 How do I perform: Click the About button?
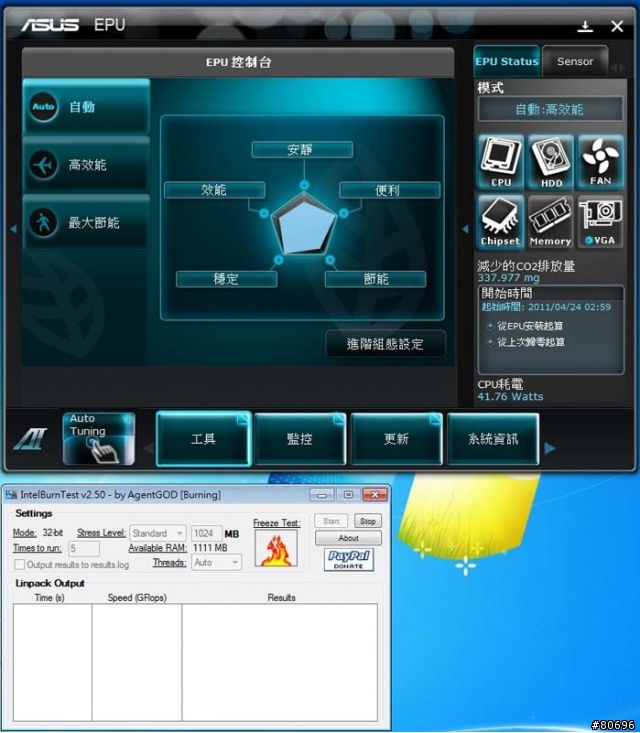coord(348,538)
